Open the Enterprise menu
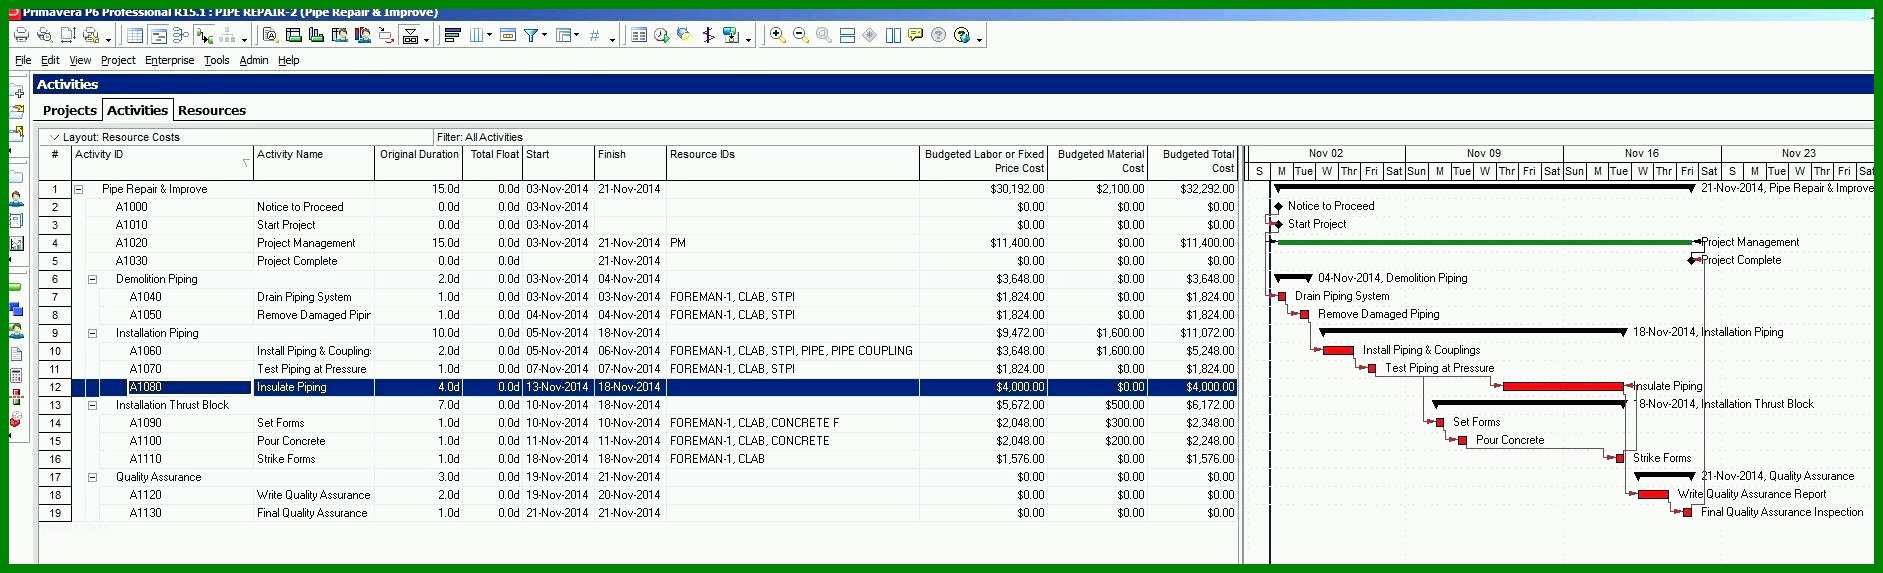1883x573 pixels. coord(169,60)
